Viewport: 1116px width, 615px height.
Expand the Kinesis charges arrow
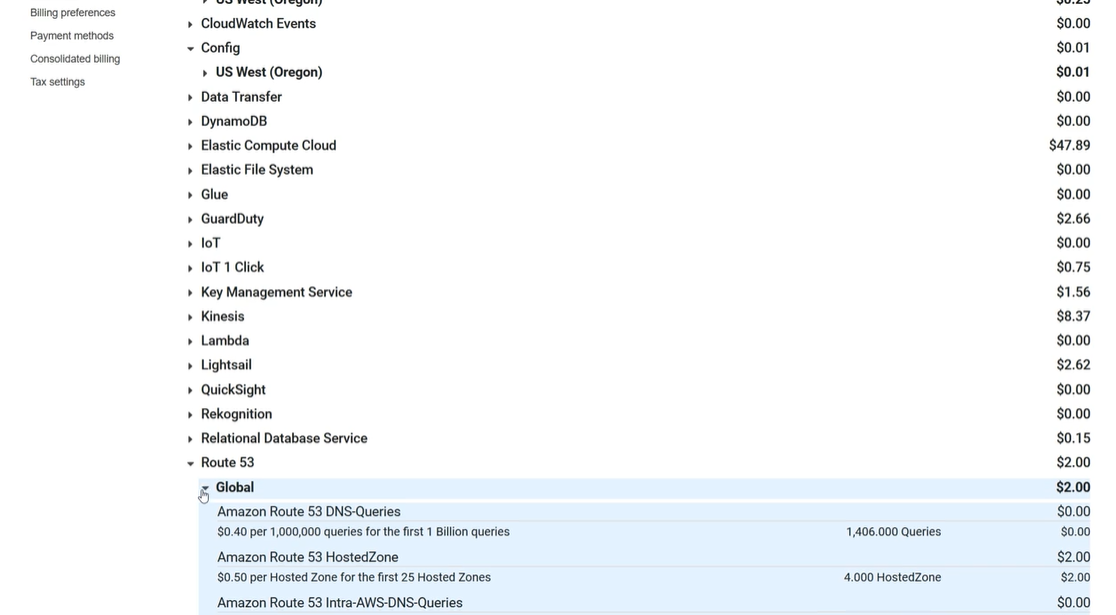(x=190, y=317)
